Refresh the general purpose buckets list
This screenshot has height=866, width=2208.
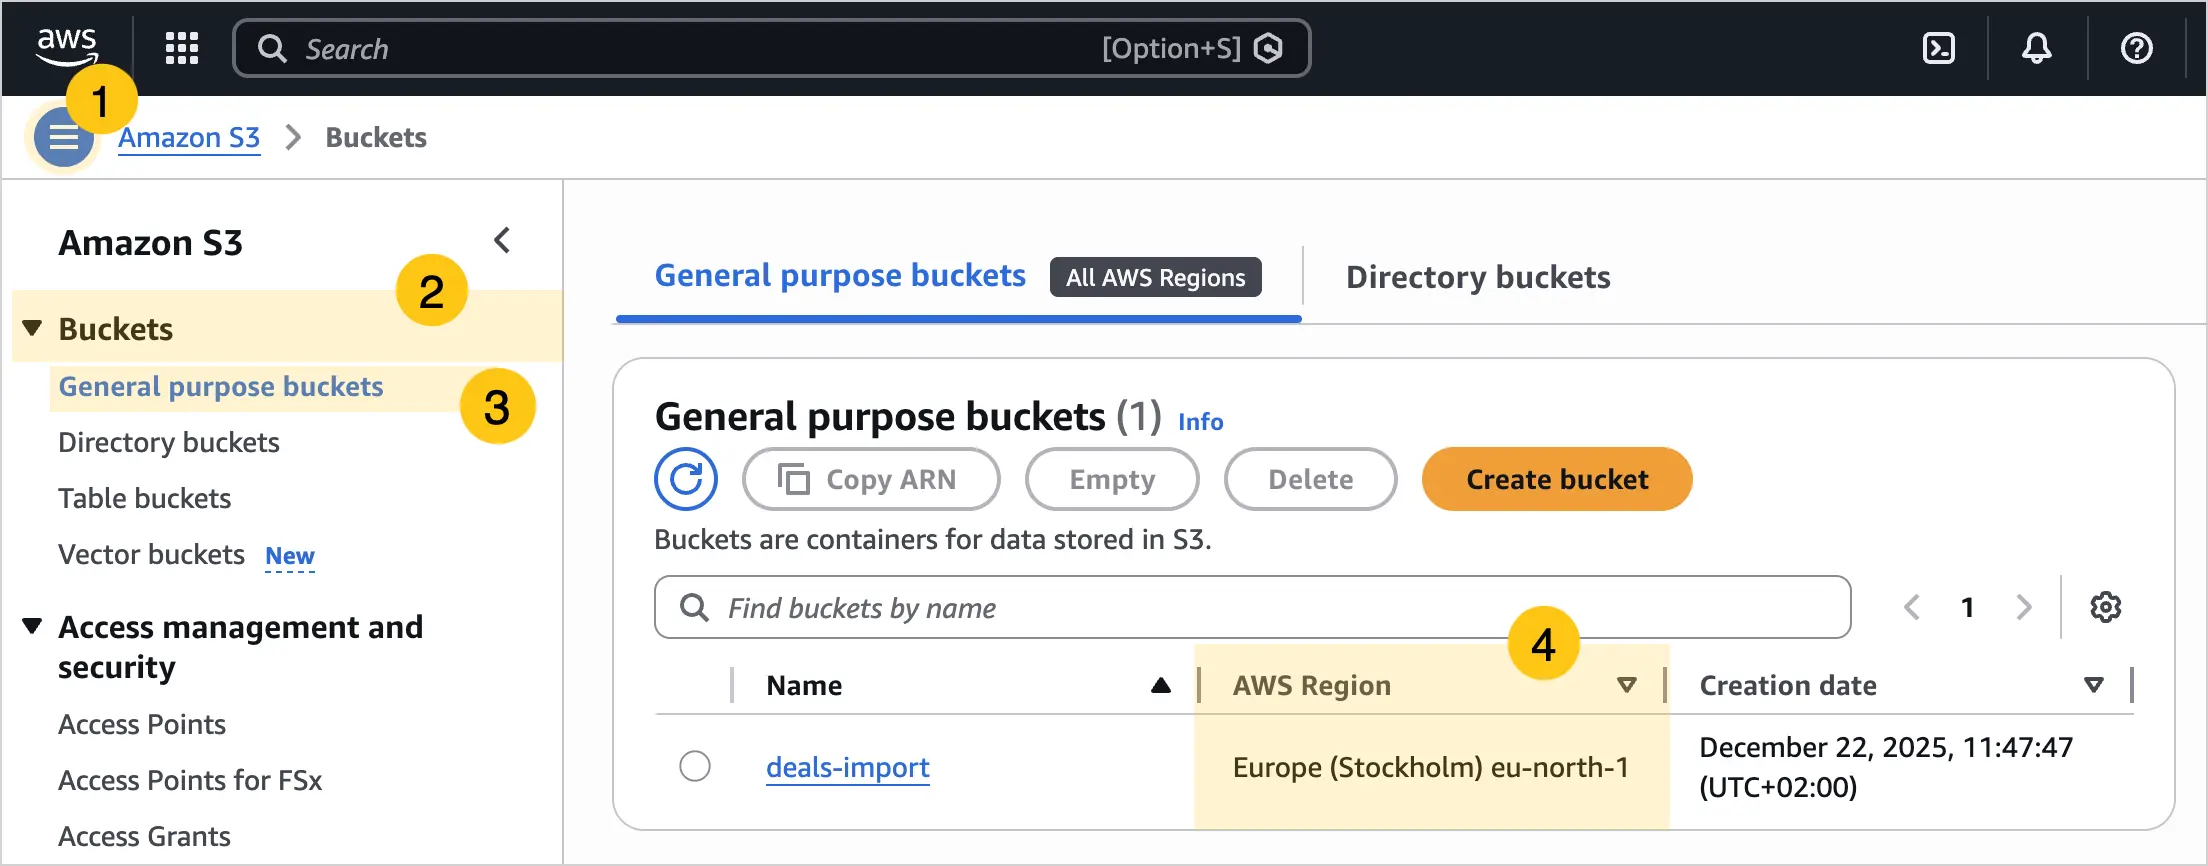tap(686, 479)
